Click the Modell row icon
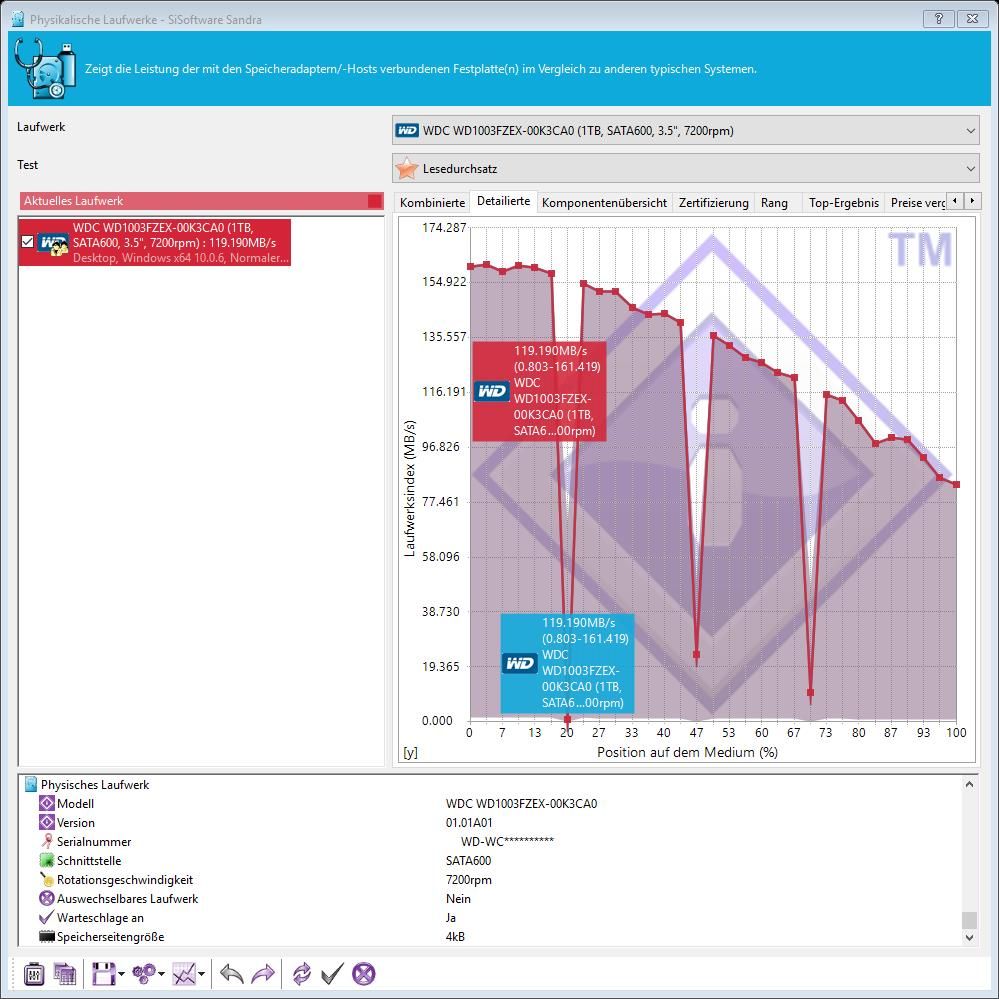The height and width of the screenshot is (999, 999). 47,803
